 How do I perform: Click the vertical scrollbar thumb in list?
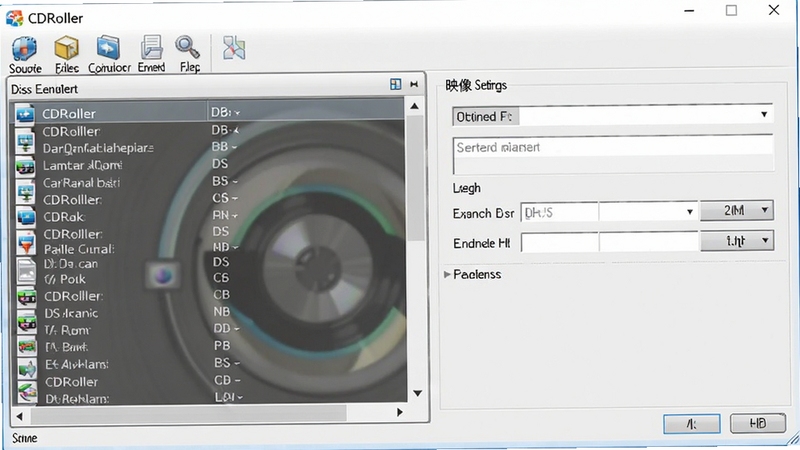coord(416,178)
